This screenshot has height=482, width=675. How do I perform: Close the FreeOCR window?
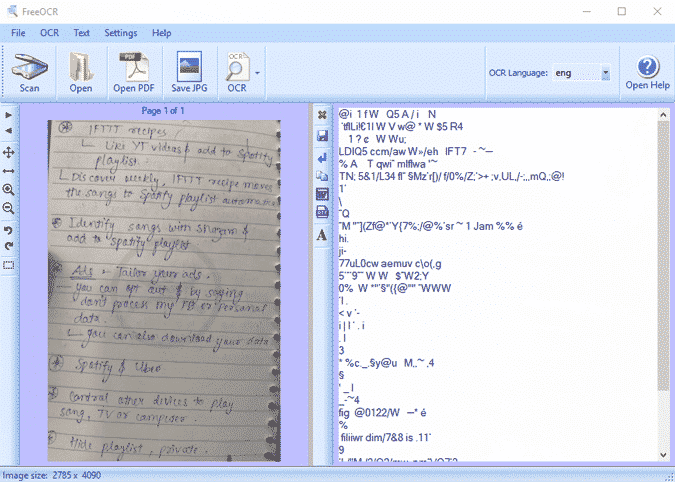coord(657,11)
